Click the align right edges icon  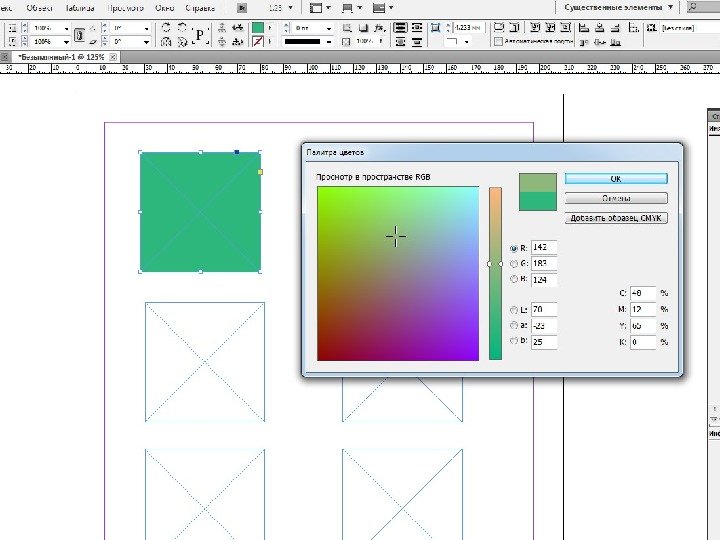tap(615, 28)
